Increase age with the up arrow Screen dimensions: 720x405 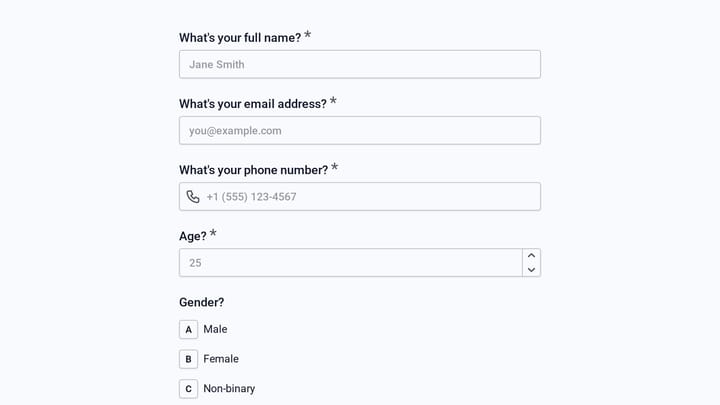531,256
